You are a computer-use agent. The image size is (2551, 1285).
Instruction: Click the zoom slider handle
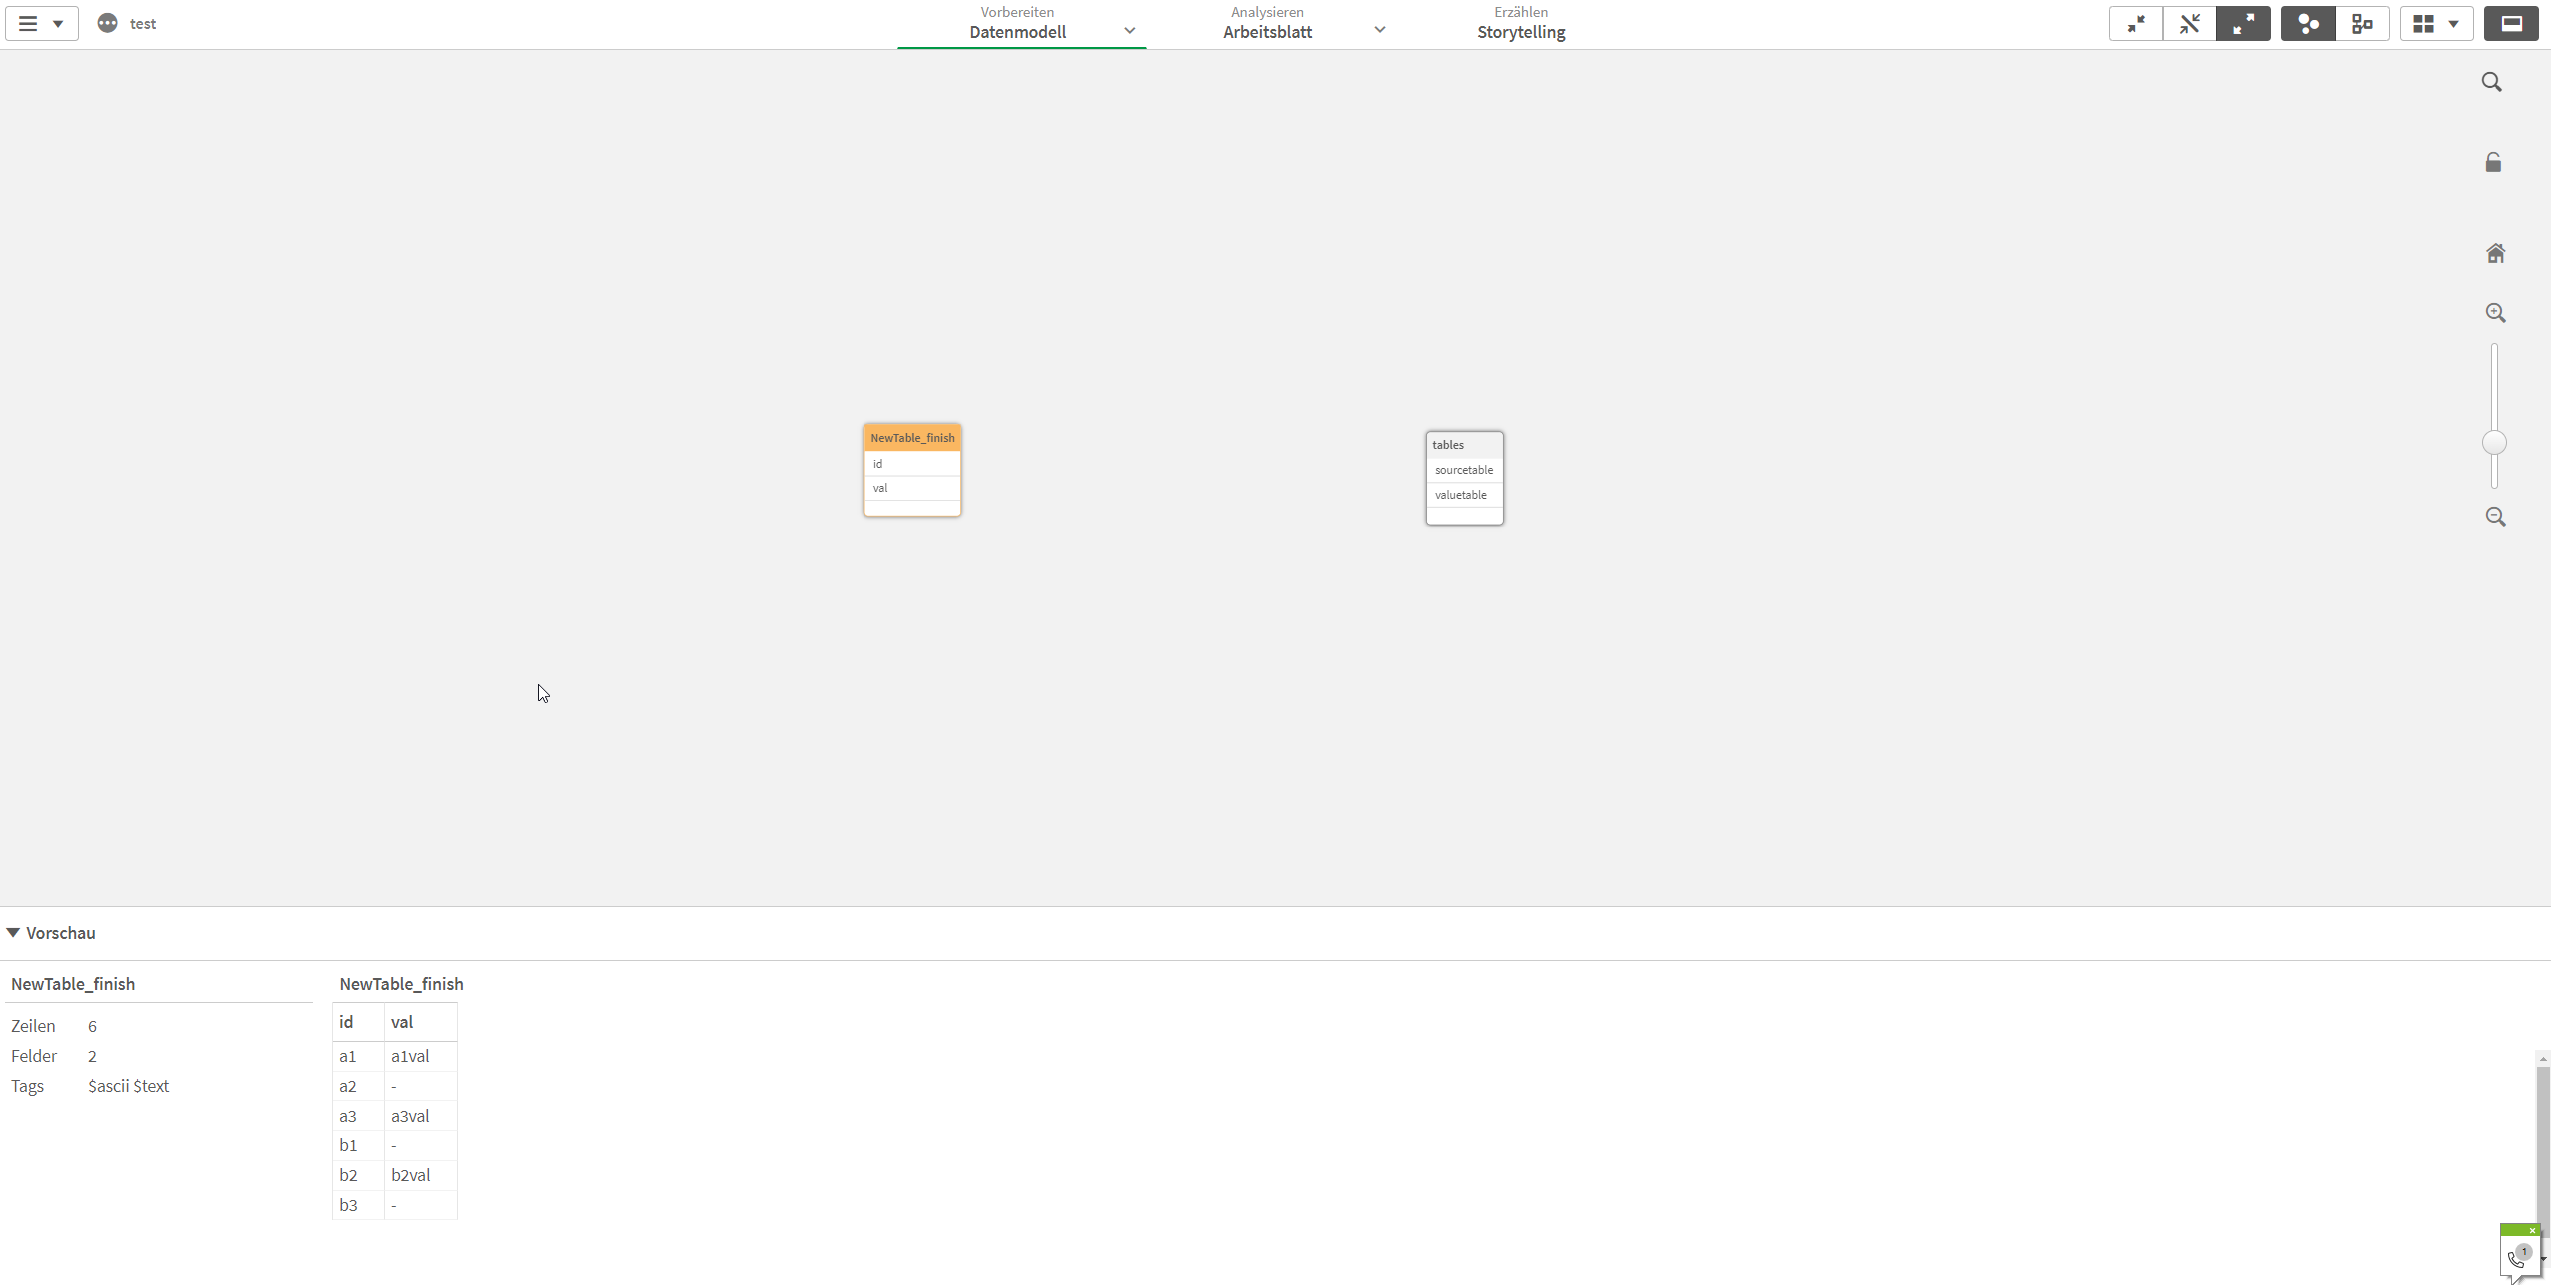click(2494, 442)
